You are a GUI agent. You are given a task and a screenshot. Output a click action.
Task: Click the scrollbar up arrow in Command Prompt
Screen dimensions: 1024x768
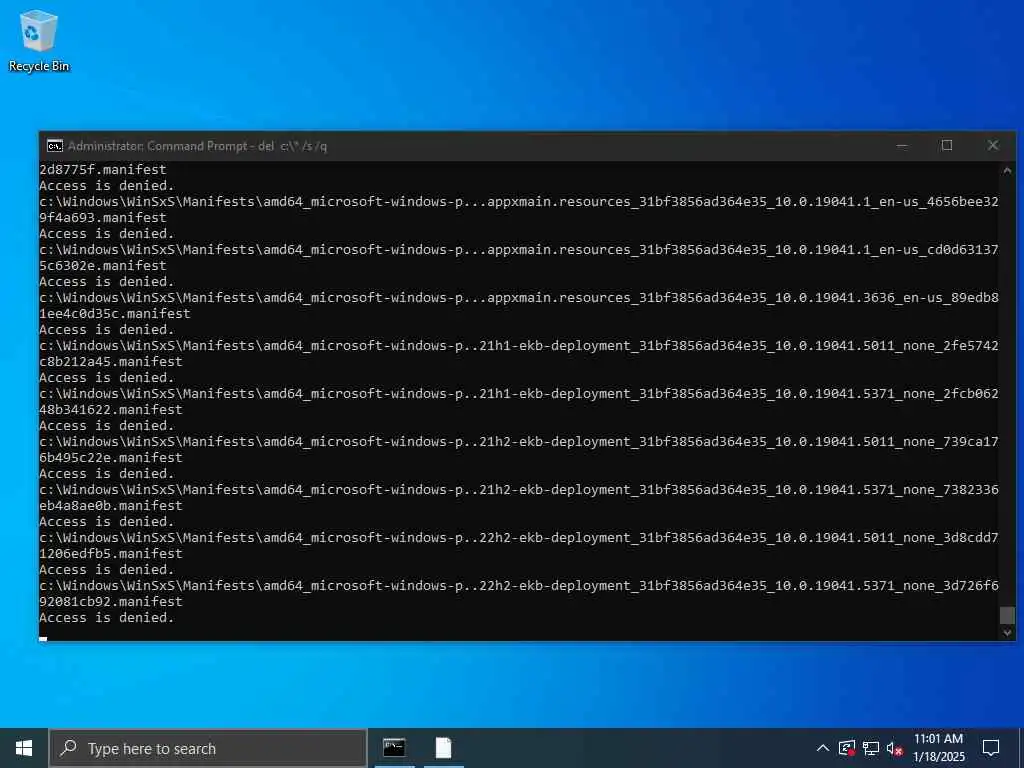coord(1007,170)
